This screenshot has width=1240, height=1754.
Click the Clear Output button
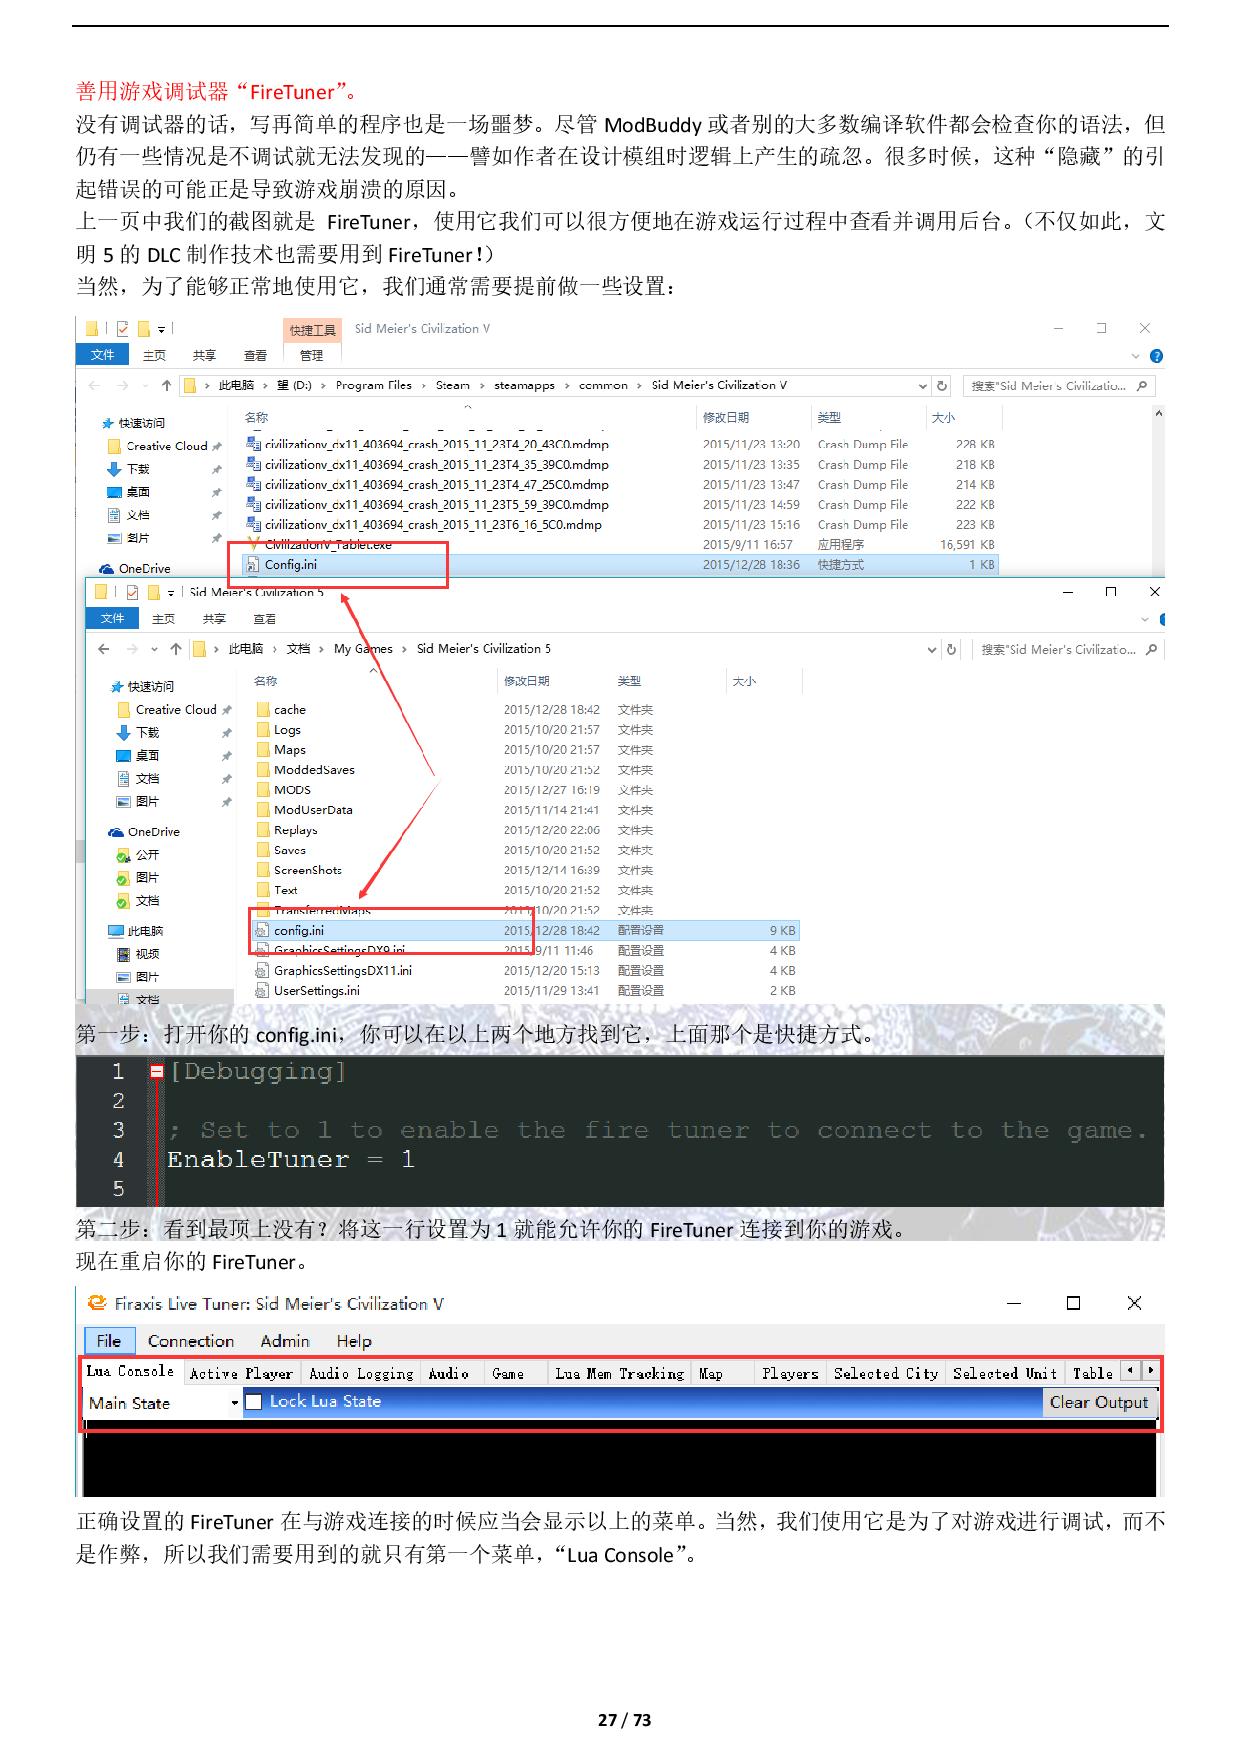[x=1098, y=1402]
